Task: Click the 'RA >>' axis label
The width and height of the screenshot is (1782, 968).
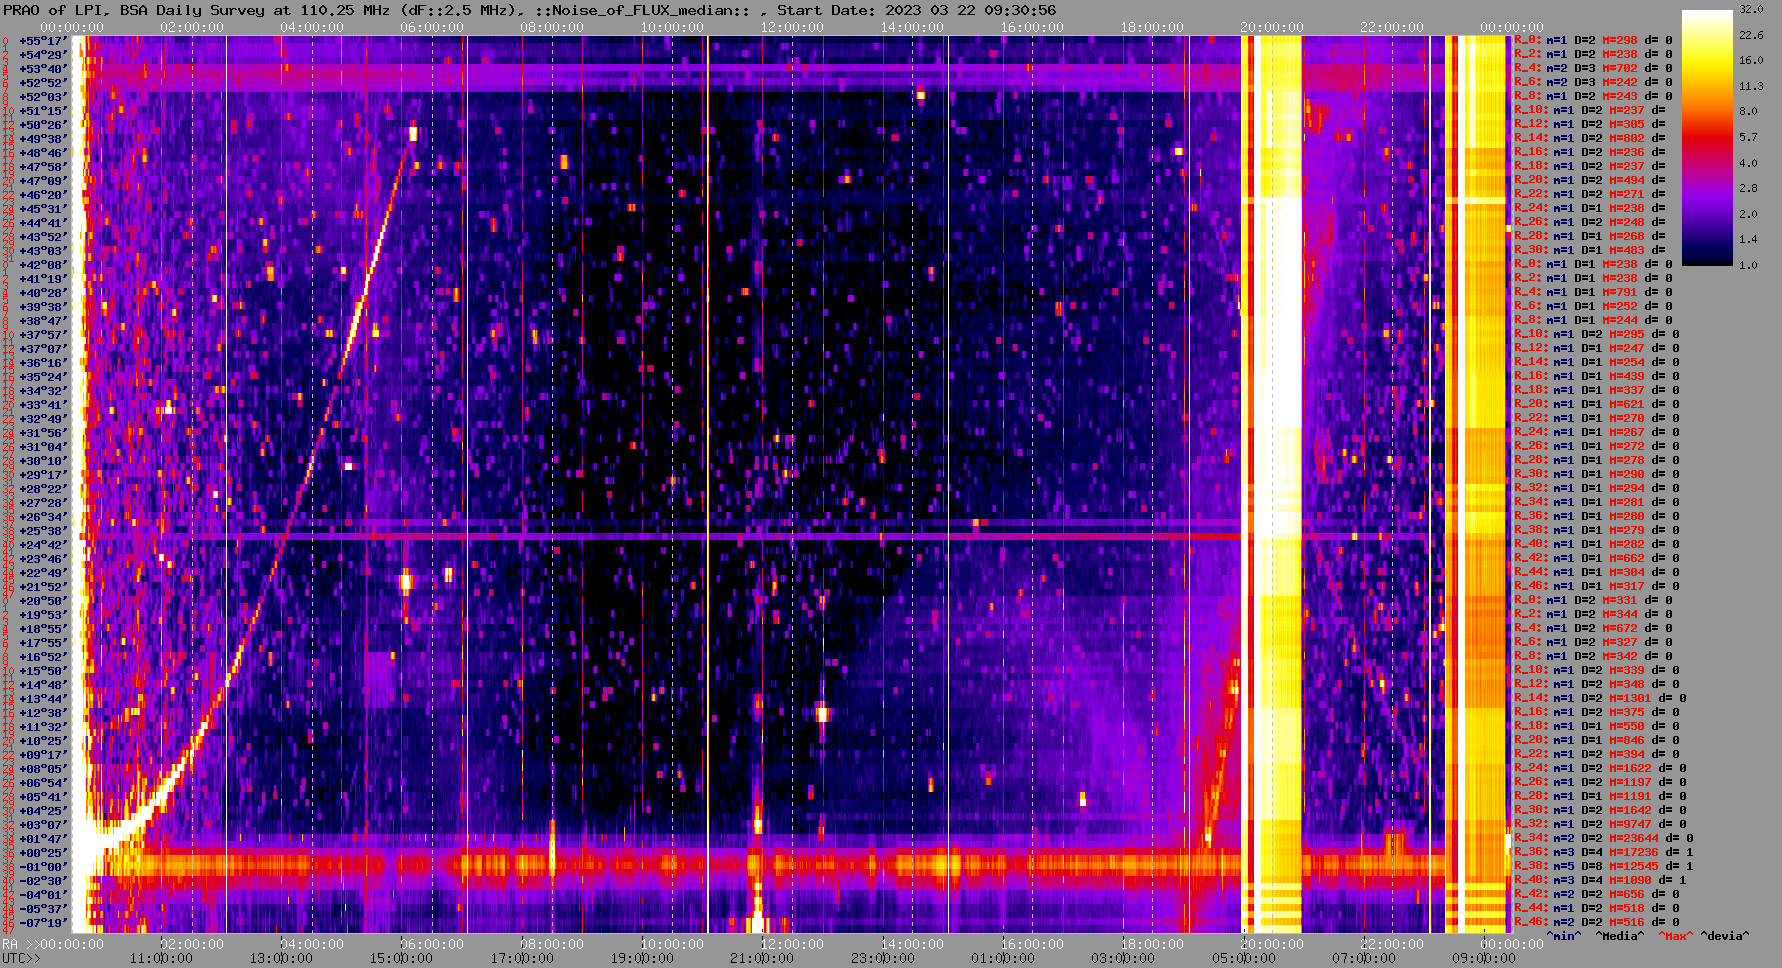Action: pyautogui.click(x=20, y=944)
